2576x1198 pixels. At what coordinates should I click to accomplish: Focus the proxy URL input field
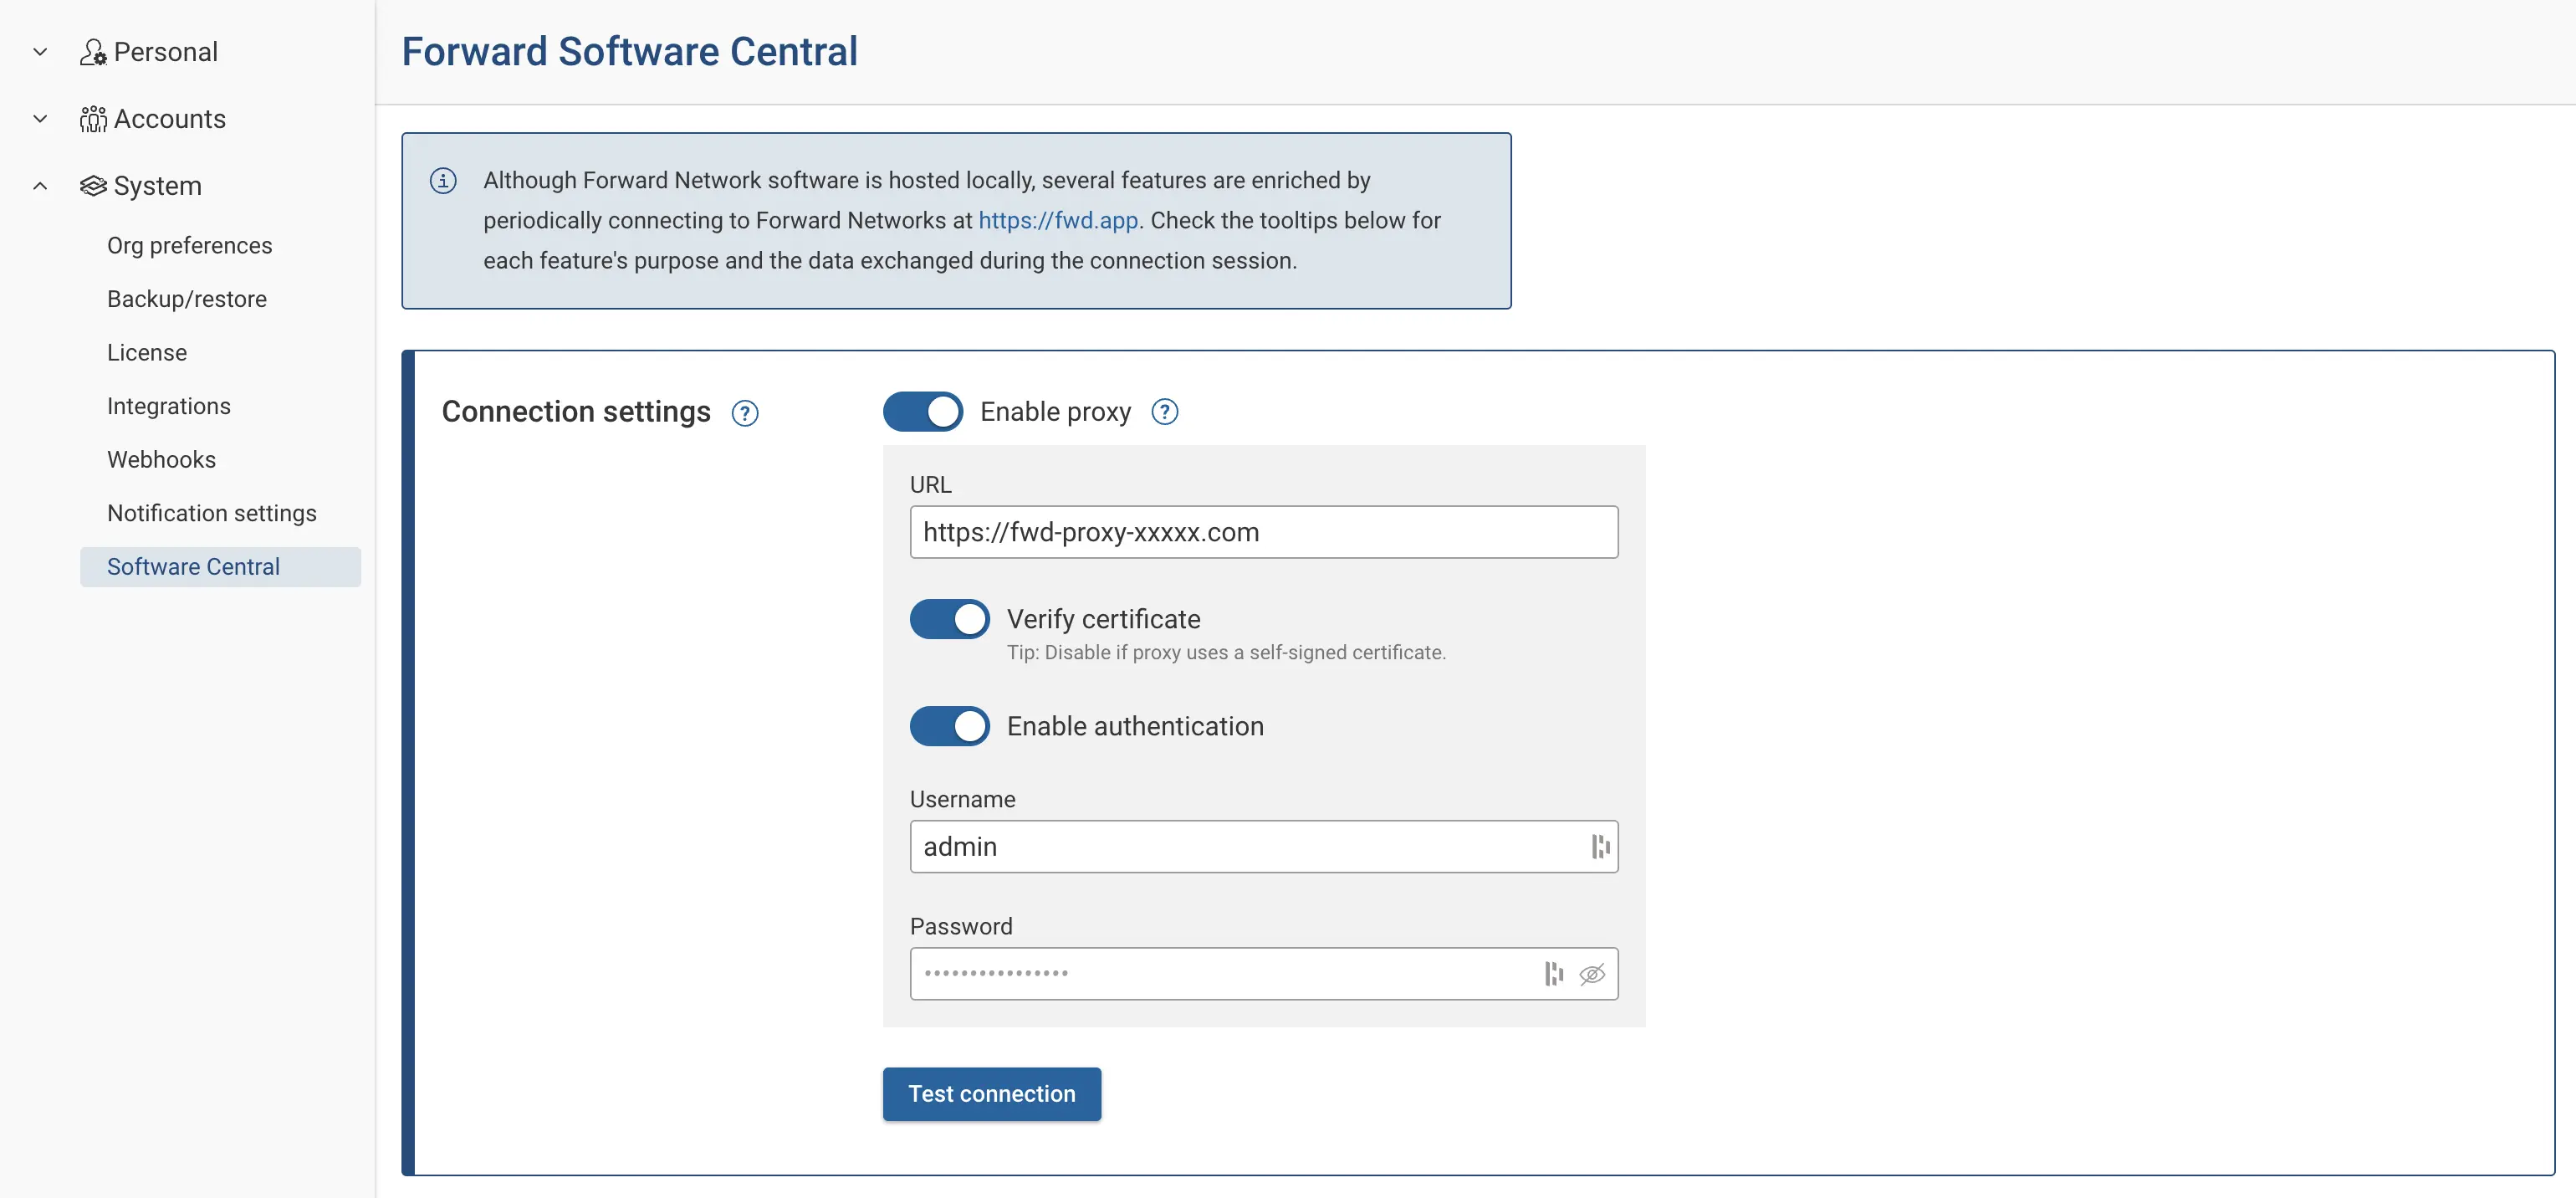(x=1264, y=532)
